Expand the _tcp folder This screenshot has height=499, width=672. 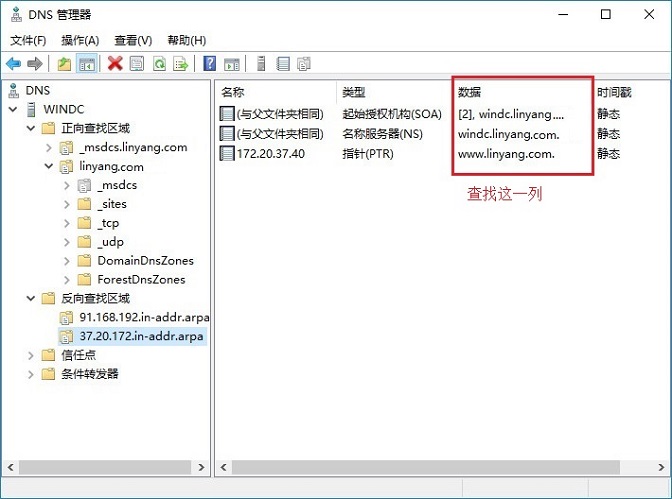67,223
